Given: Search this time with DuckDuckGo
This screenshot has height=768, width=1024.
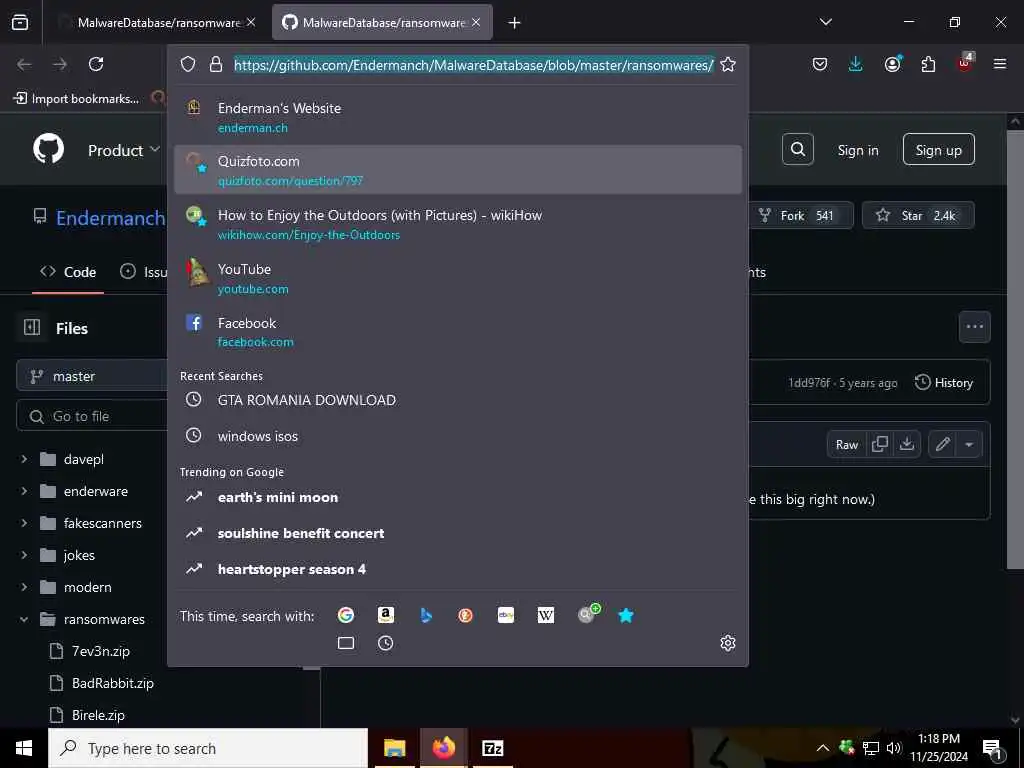Looking at the screenshot, I should (x=466, y=615).
